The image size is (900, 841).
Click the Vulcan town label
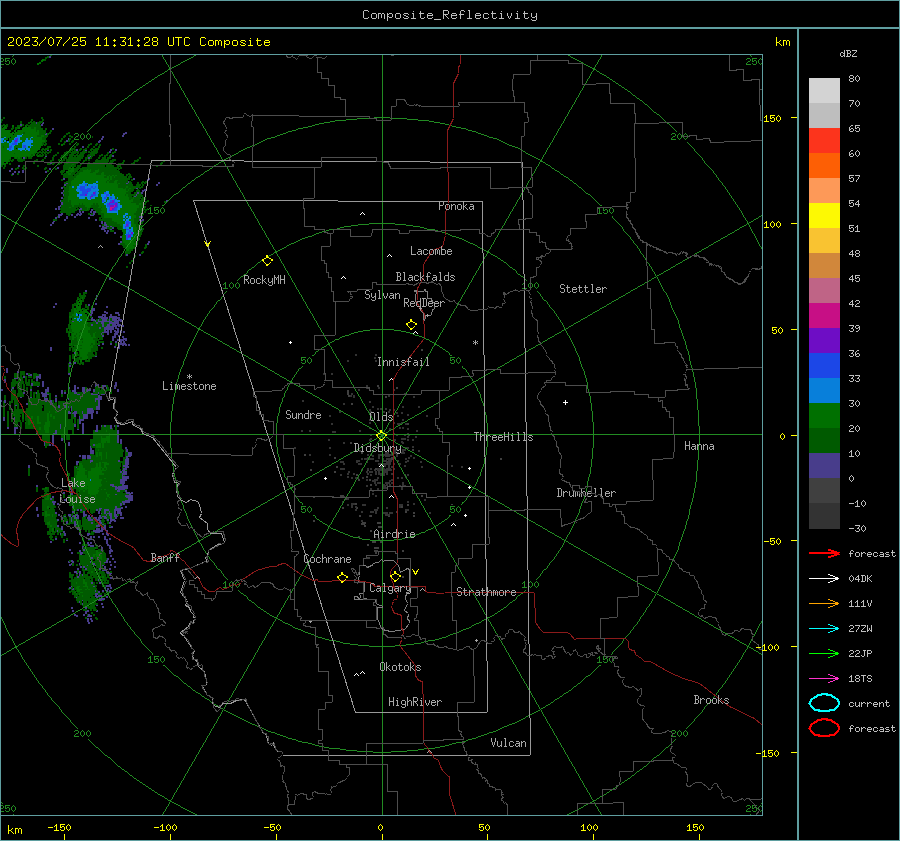point(508,743)
